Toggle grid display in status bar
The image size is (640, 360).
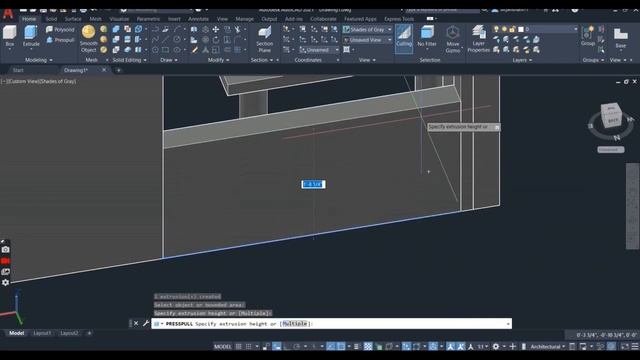(x=238, y=347)
